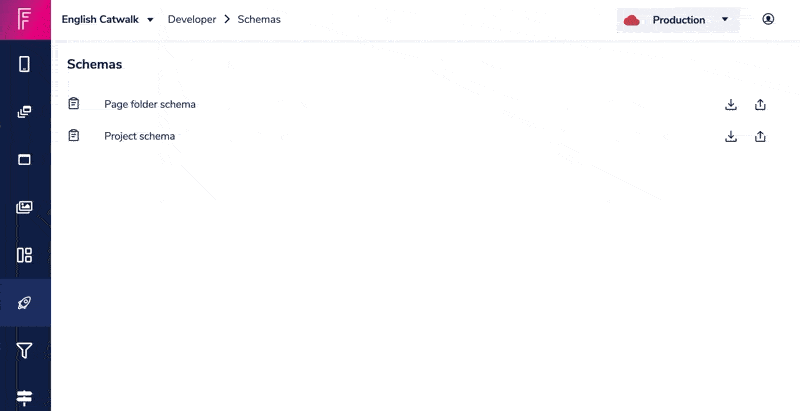Click the Frontastic logo in the corner
Image resolution: width=800 pixels, height=411 pixels.
pos(24,19)
